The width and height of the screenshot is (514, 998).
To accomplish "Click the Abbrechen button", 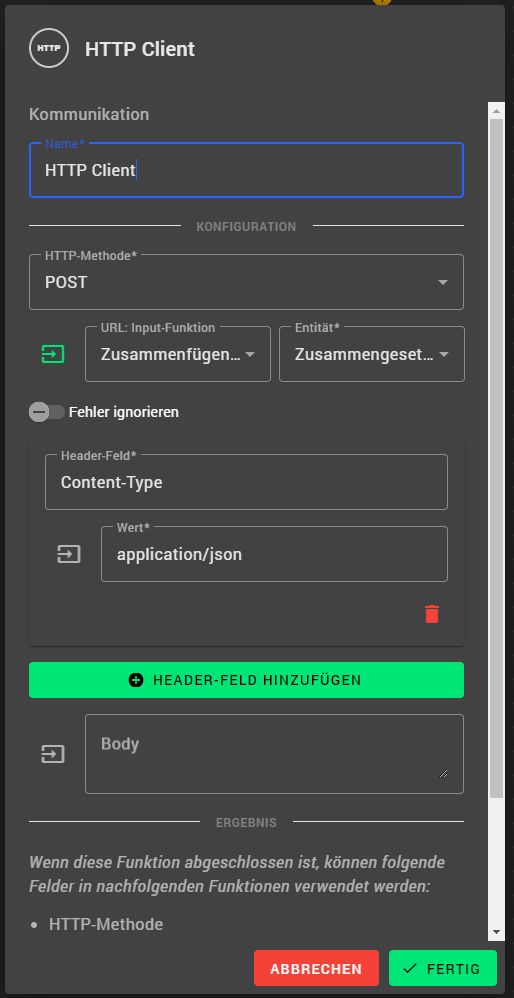I will coord(316,968).
